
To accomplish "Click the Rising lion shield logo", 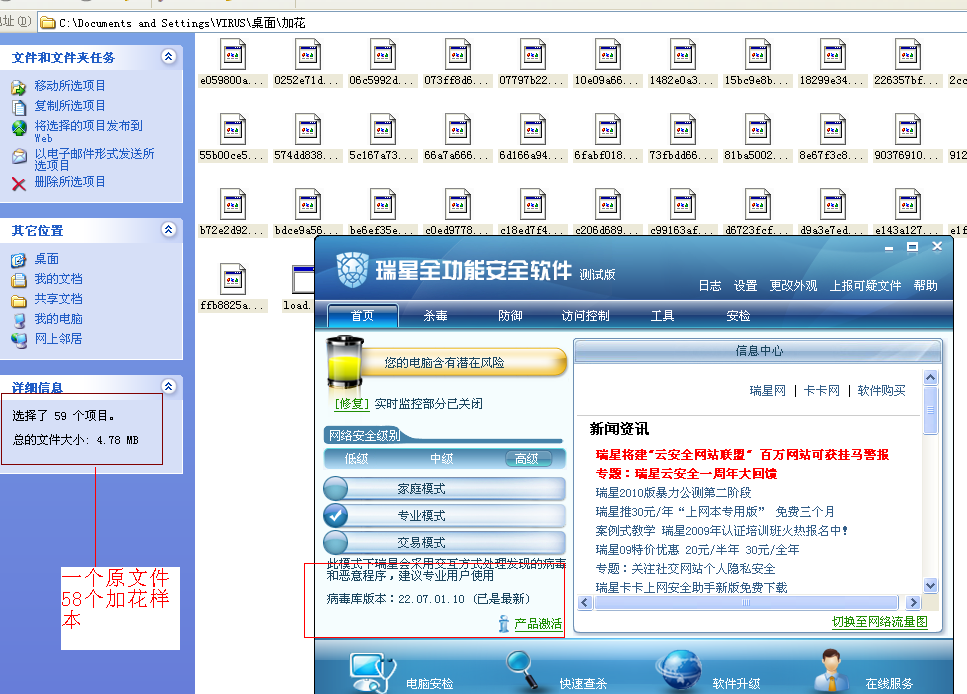I will 353,270.
